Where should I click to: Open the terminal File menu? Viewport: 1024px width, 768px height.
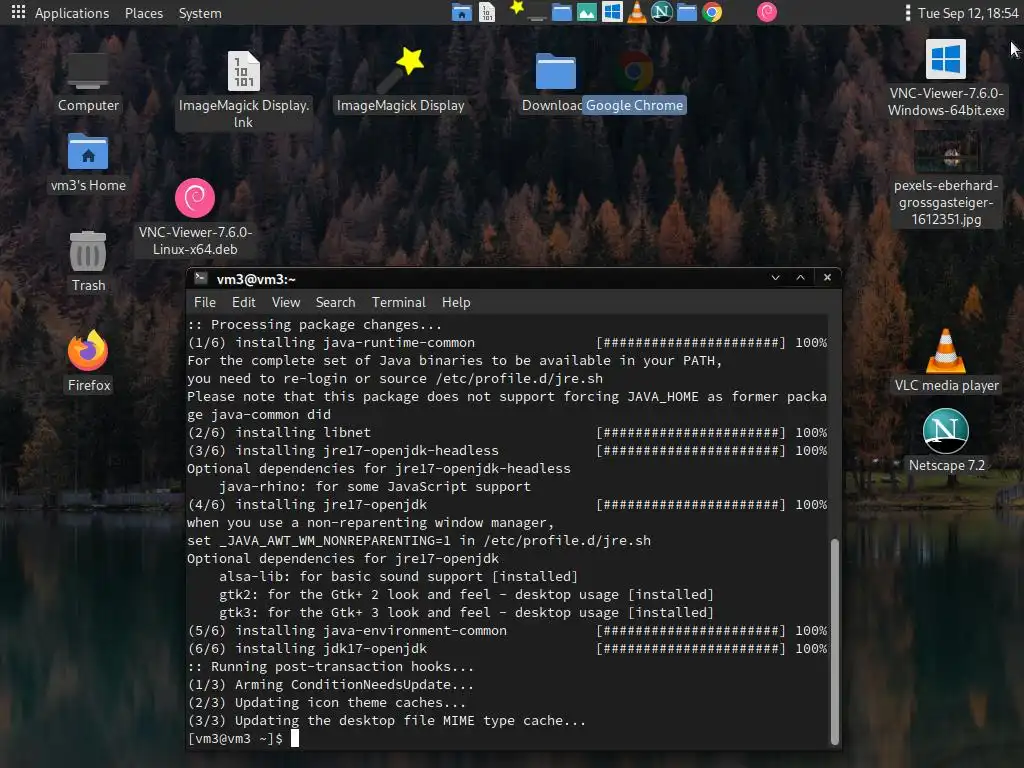tap(204, 302)
